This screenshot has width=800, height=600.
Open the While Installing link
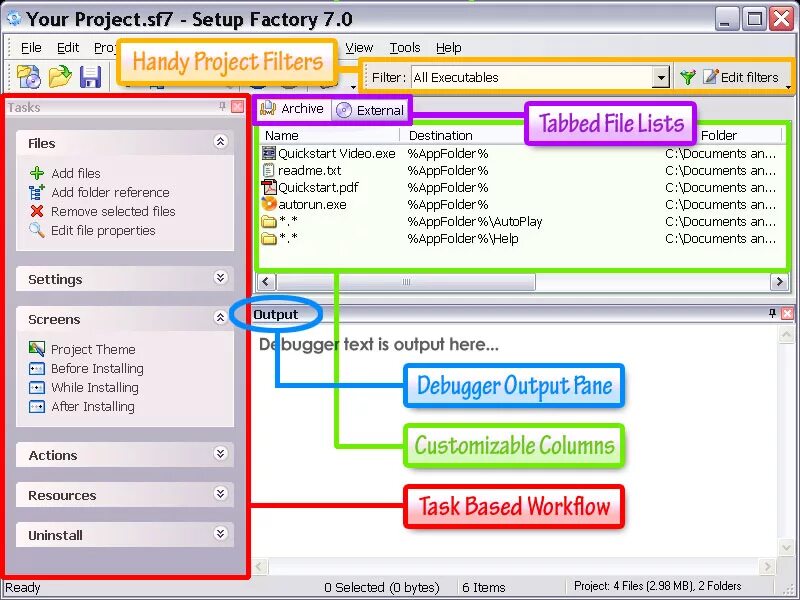(x=95, y=388)
